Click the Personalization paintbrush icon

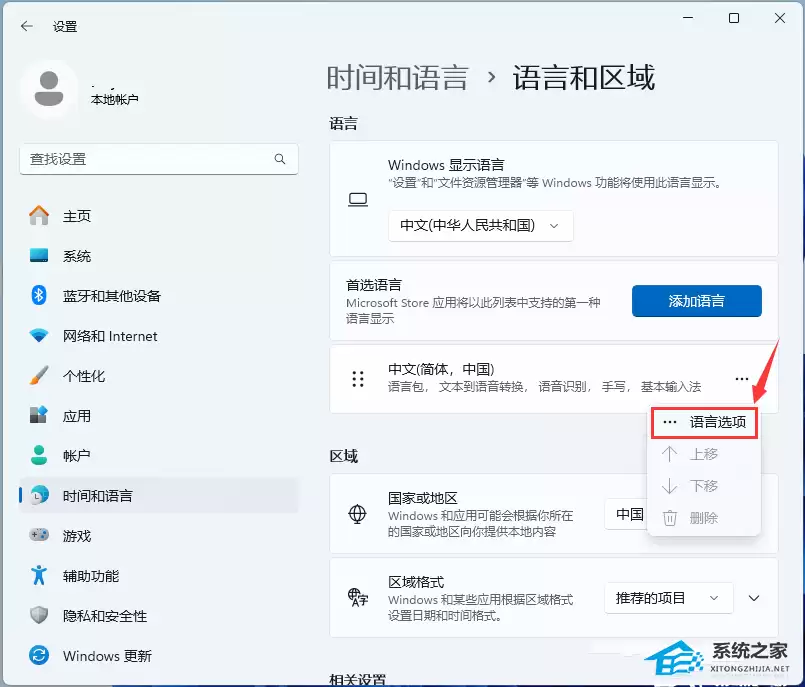tap(39, 375)
